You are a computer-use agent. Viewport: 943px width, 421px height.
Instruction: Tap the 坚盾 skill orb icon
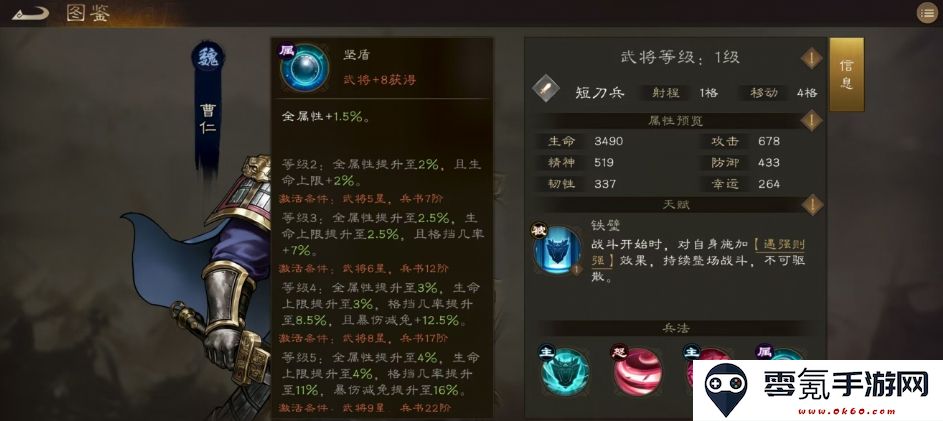click(x=304, y=68)
